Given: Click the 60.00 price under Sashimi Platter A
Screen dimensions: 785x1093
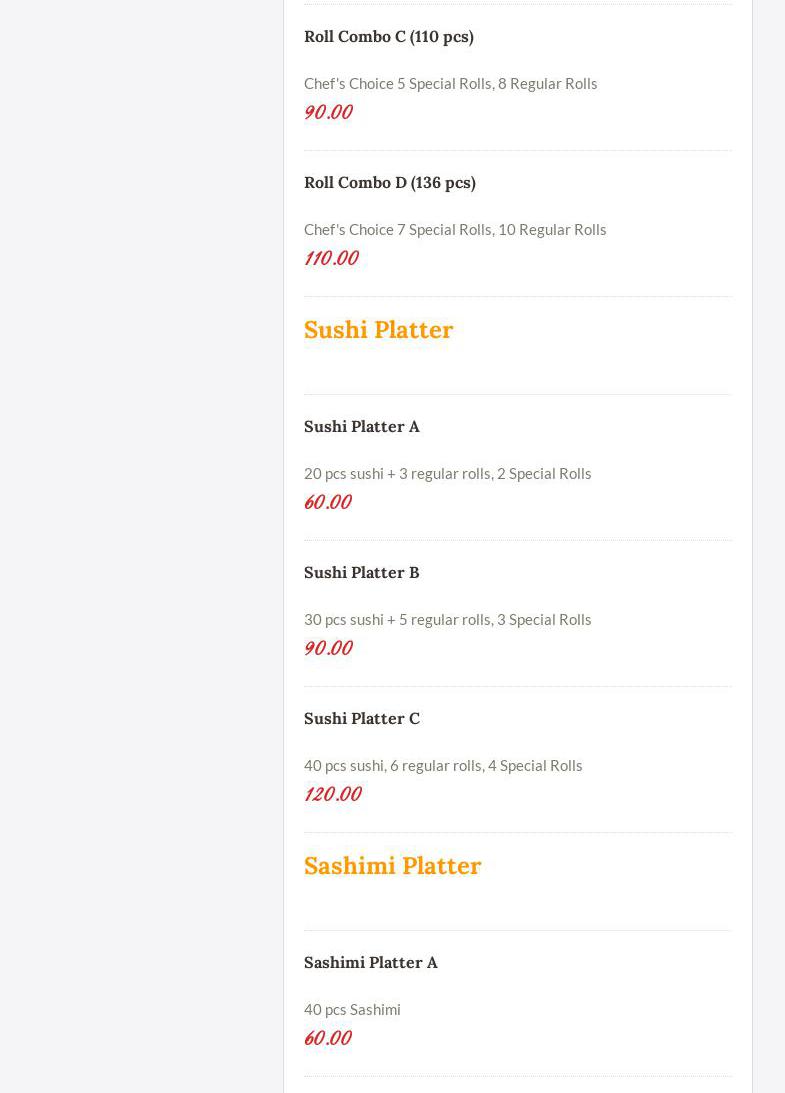Looking at the screenshot, I should pyautogui.click(x=328, y=1038).
